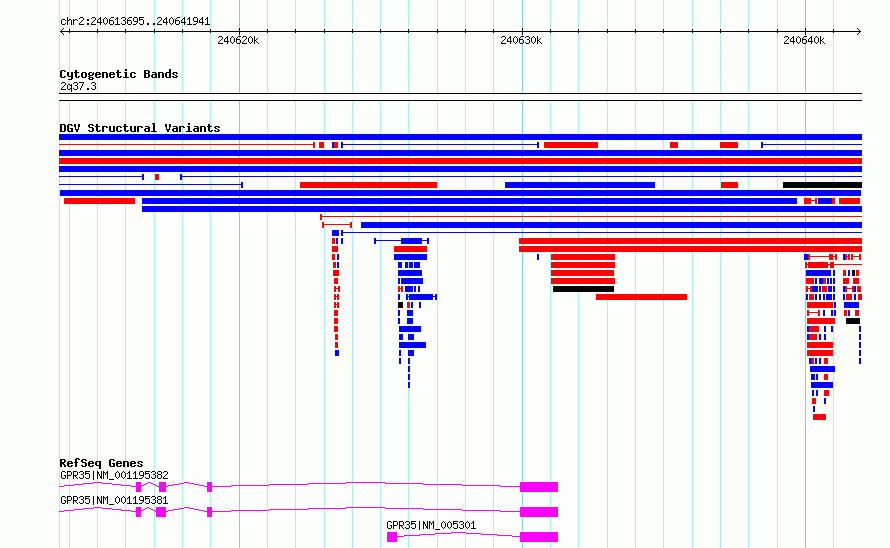Select the full-width red DGV variant bar
Viewport: 890px width, 548px height.
460,161
